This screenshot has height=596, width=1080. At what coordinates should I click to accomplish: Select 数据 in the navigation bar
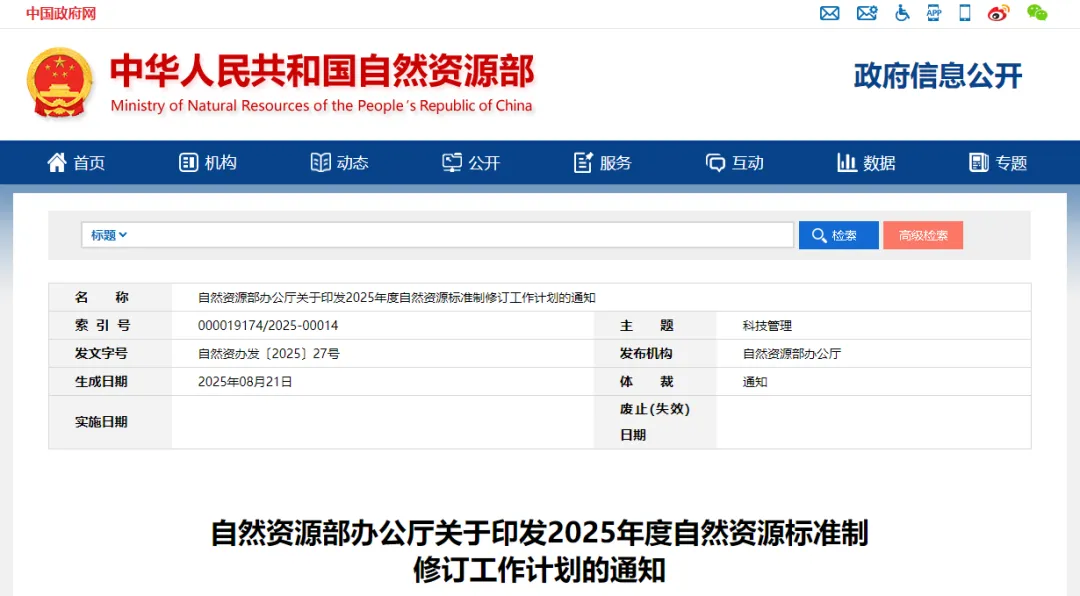[x=867, y=163]
